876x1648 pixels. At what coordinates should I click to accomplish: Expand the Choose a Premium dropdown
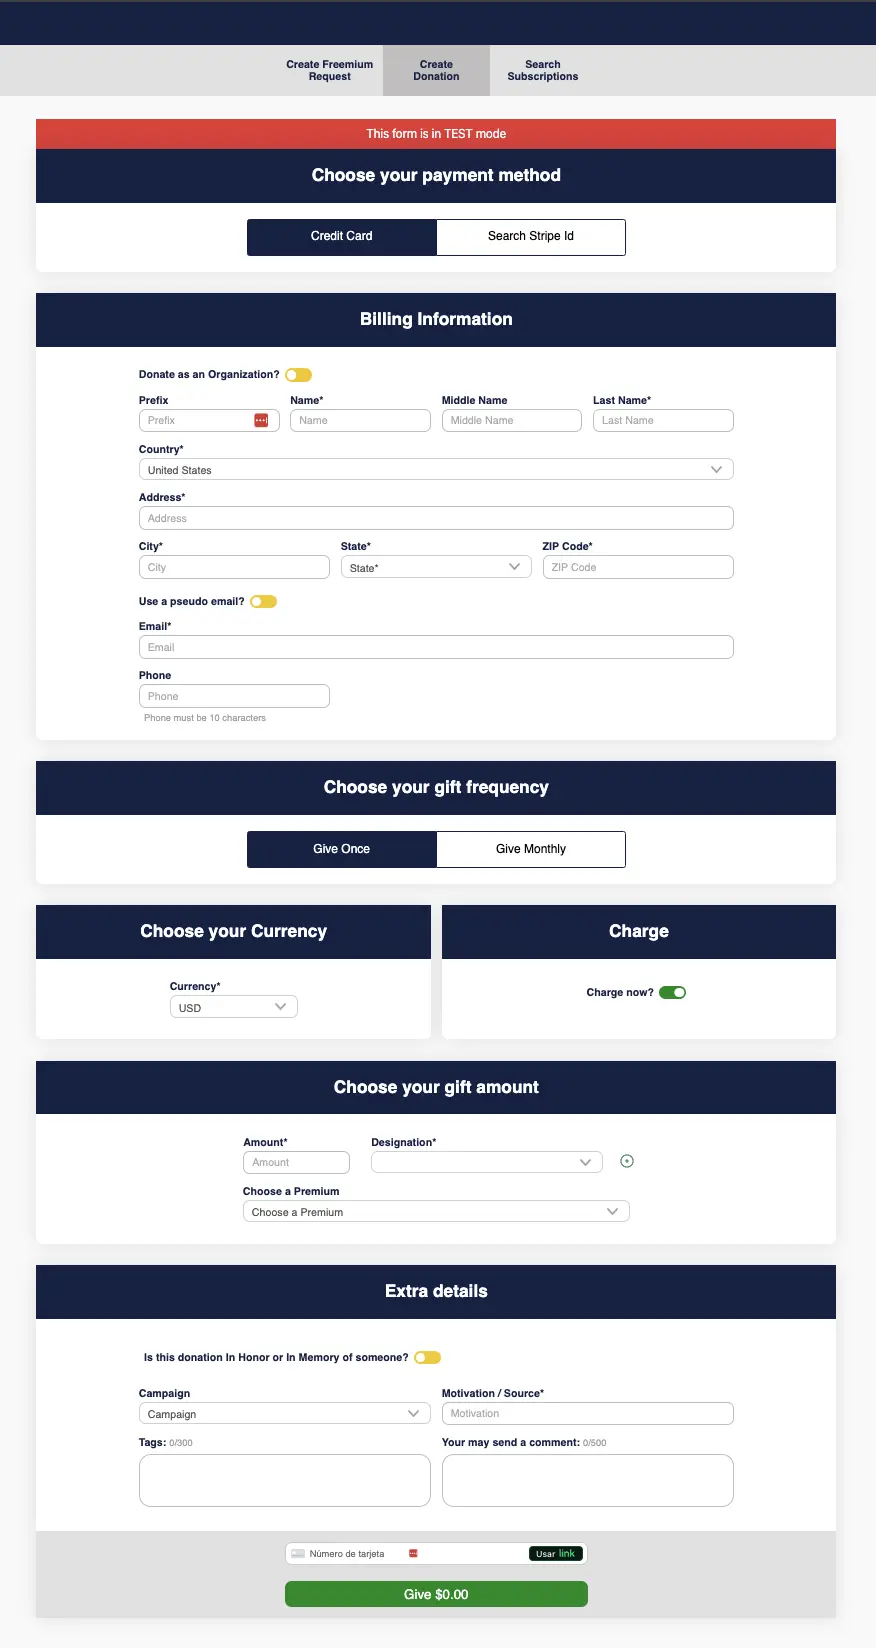pos(436,1212)
